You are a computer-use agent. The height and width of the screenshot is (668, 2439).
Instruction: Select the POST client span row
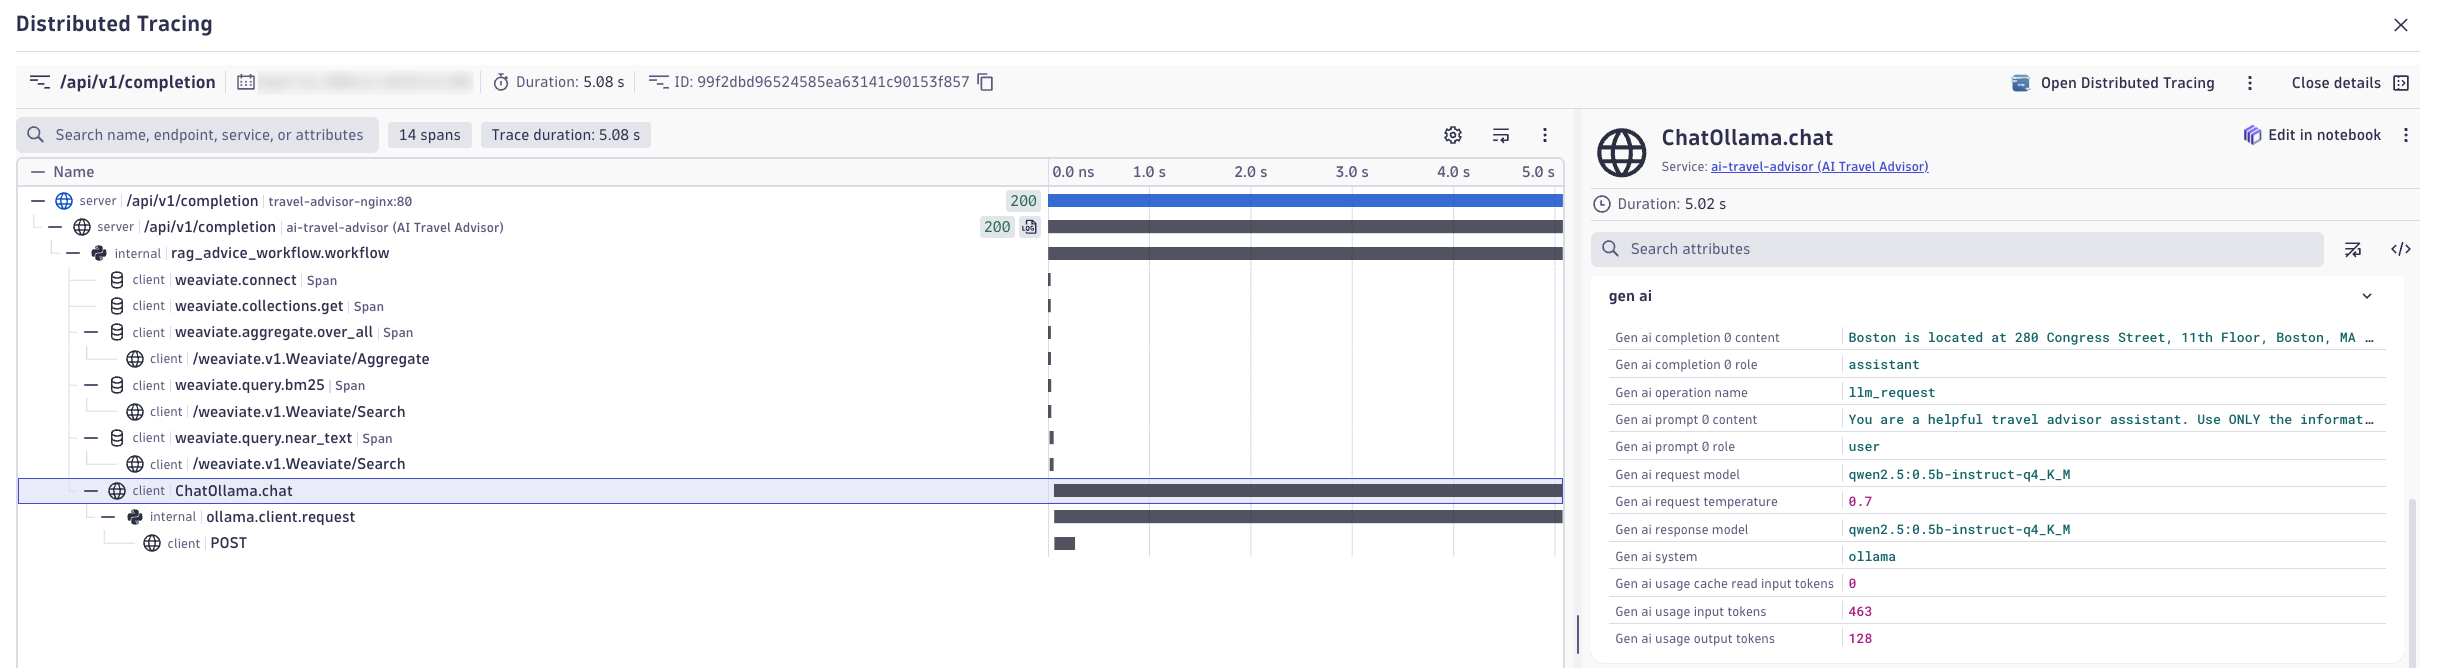pyautogui.click(x=228, y=543)
